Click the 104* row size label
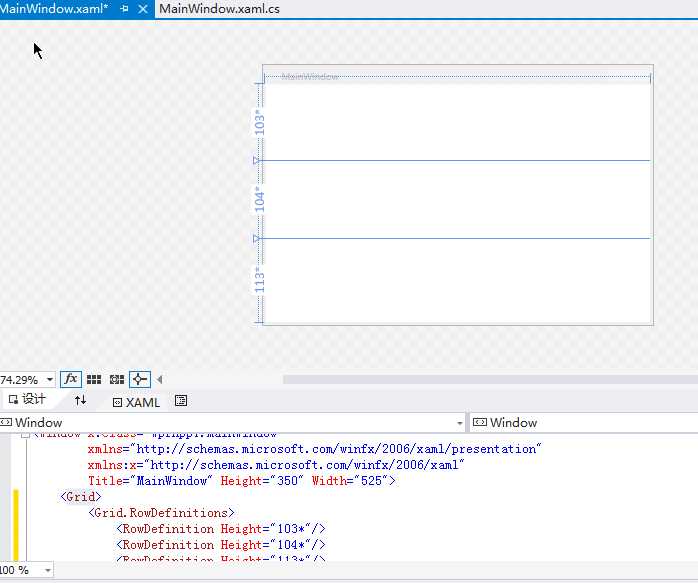698x583 pixels. click(259, 202)
